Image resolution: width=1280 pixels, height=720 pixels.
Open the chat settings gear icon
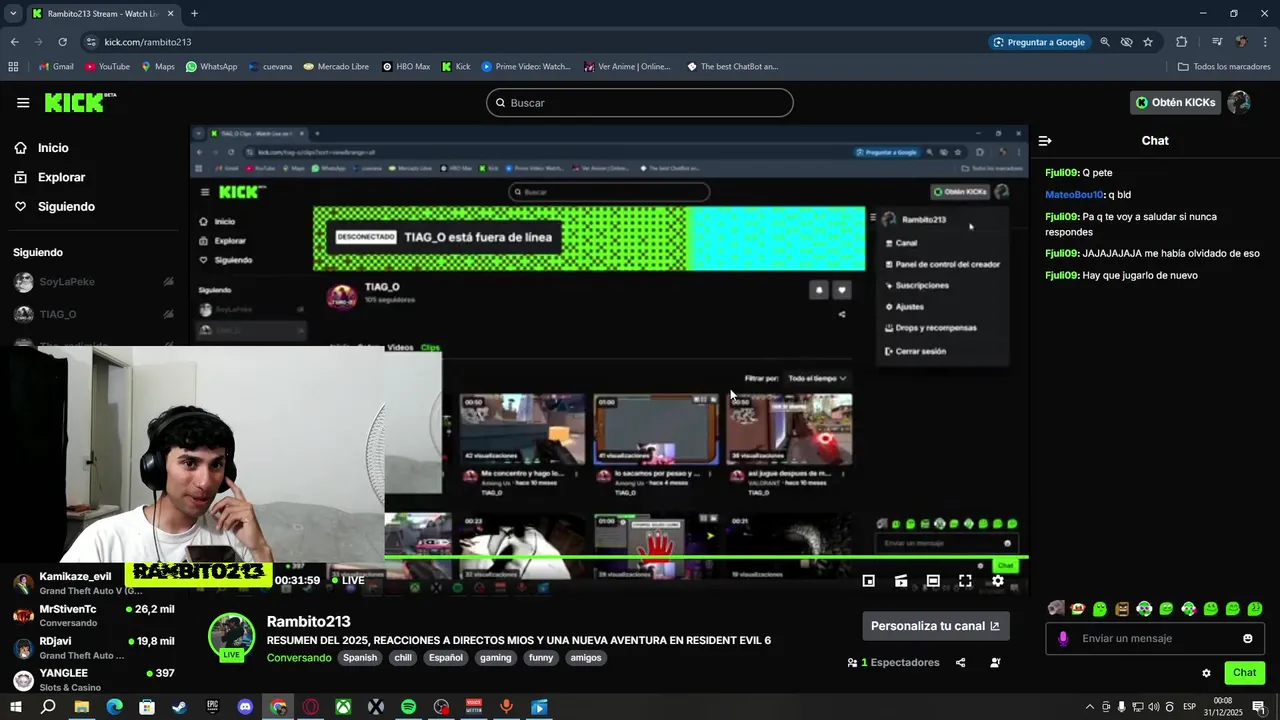[1206, 673]
